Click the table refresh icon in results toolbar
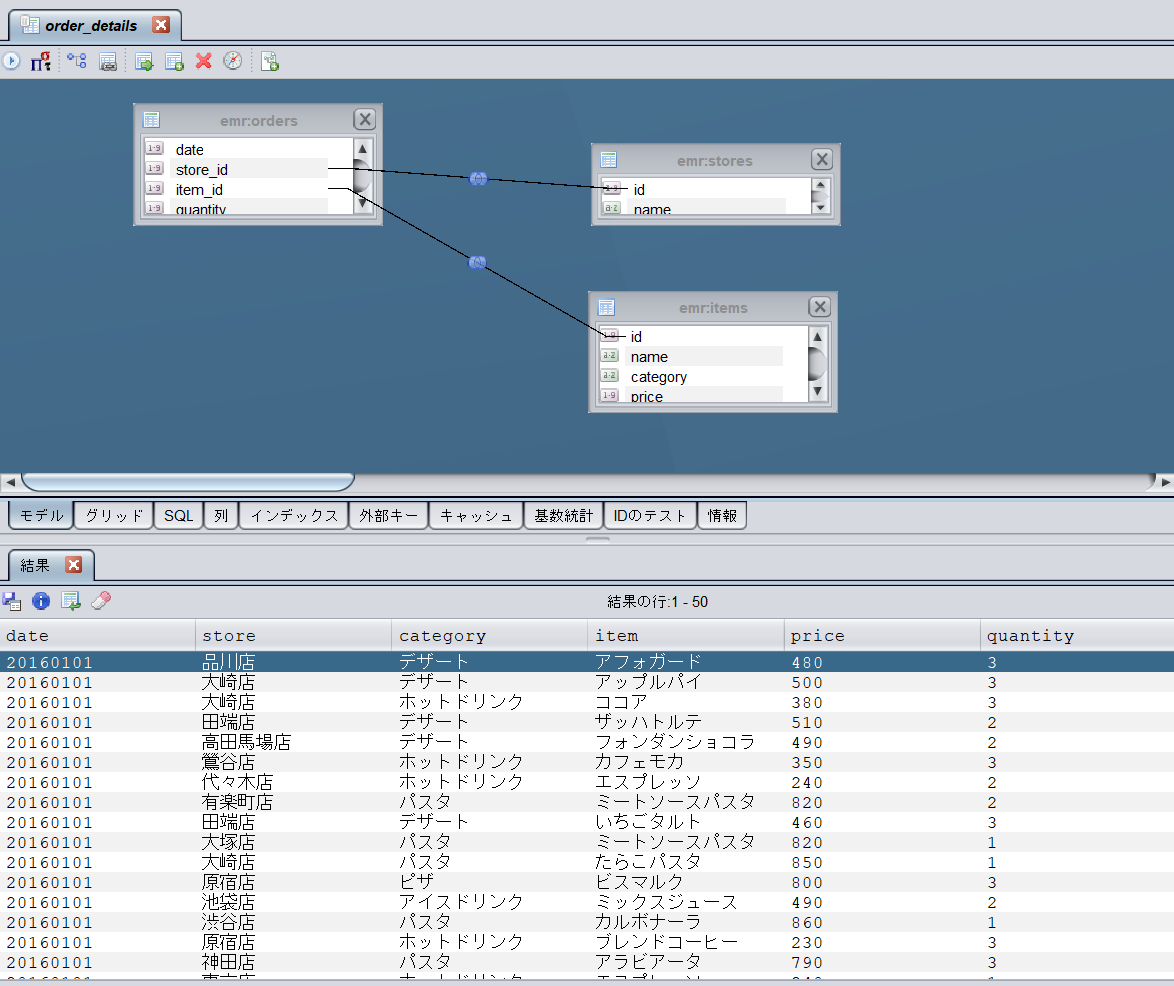The width and height of the screenshot is (1174, 986). [71, 601]
